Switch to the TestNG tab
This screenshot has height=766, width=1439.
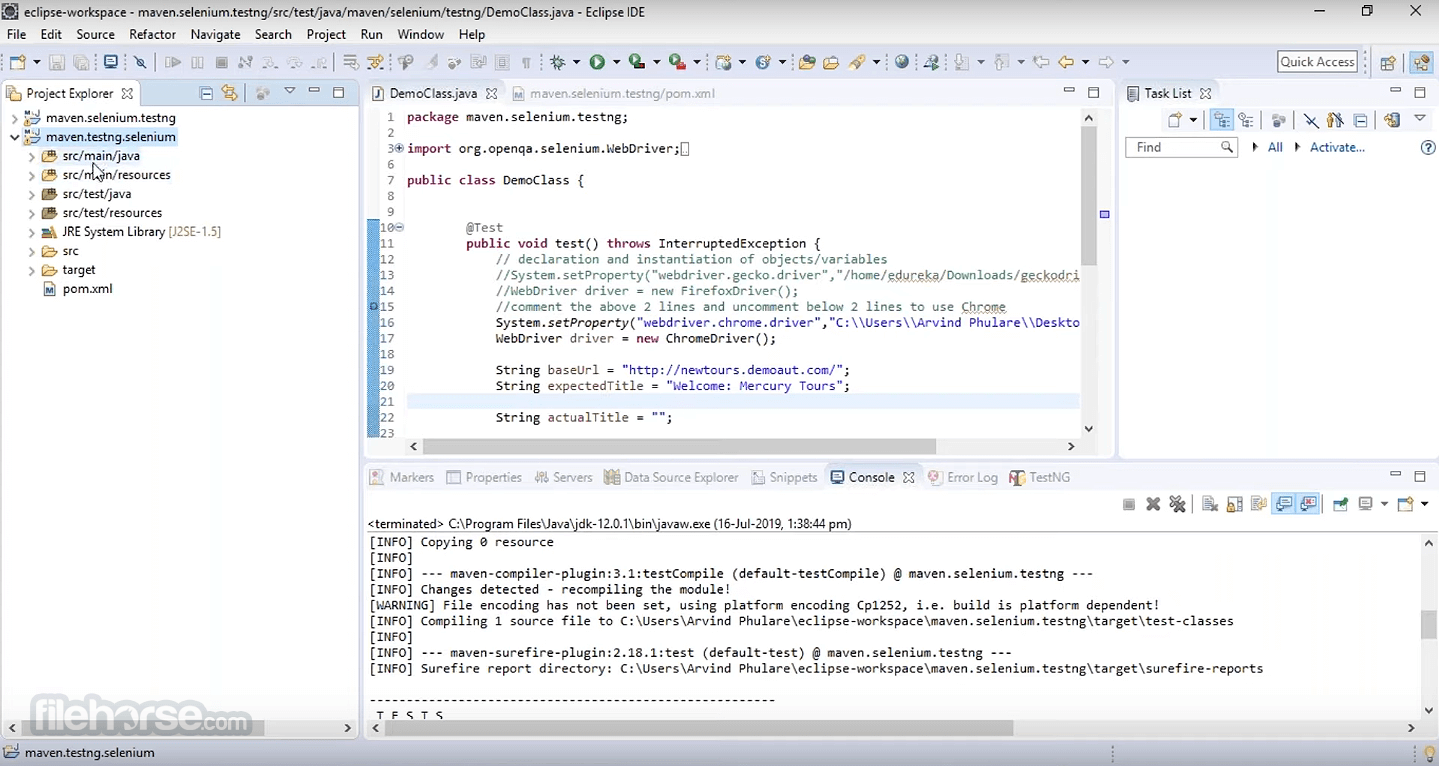1040,477
